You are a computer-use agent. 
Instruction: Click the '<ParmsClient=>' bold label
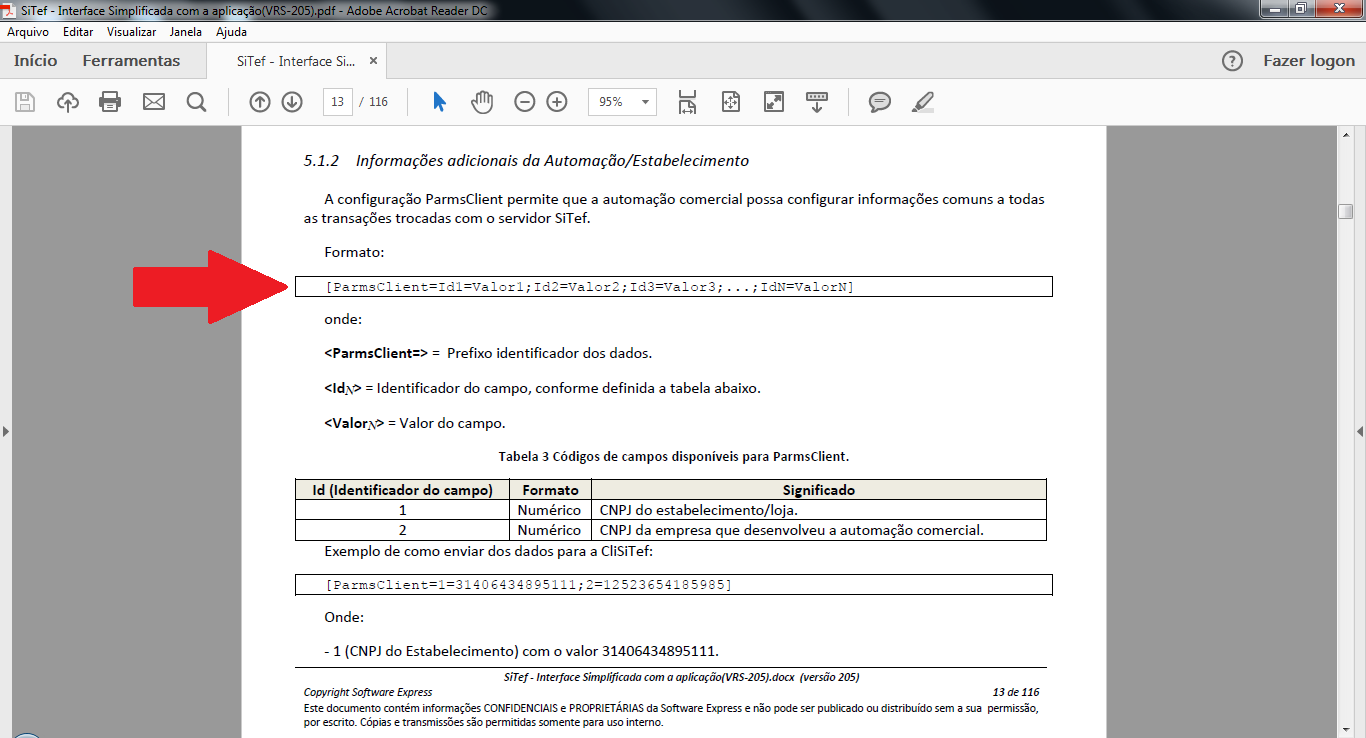[376, 353]
